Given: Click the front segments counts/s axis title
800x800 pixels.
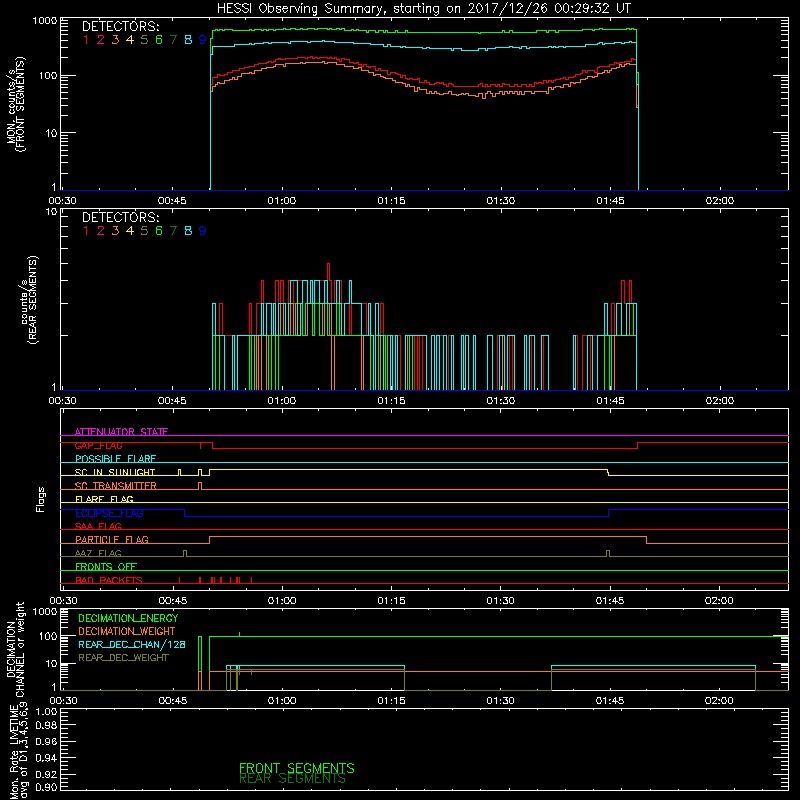Looking at the screenshot, I should (x=16, y=105).
